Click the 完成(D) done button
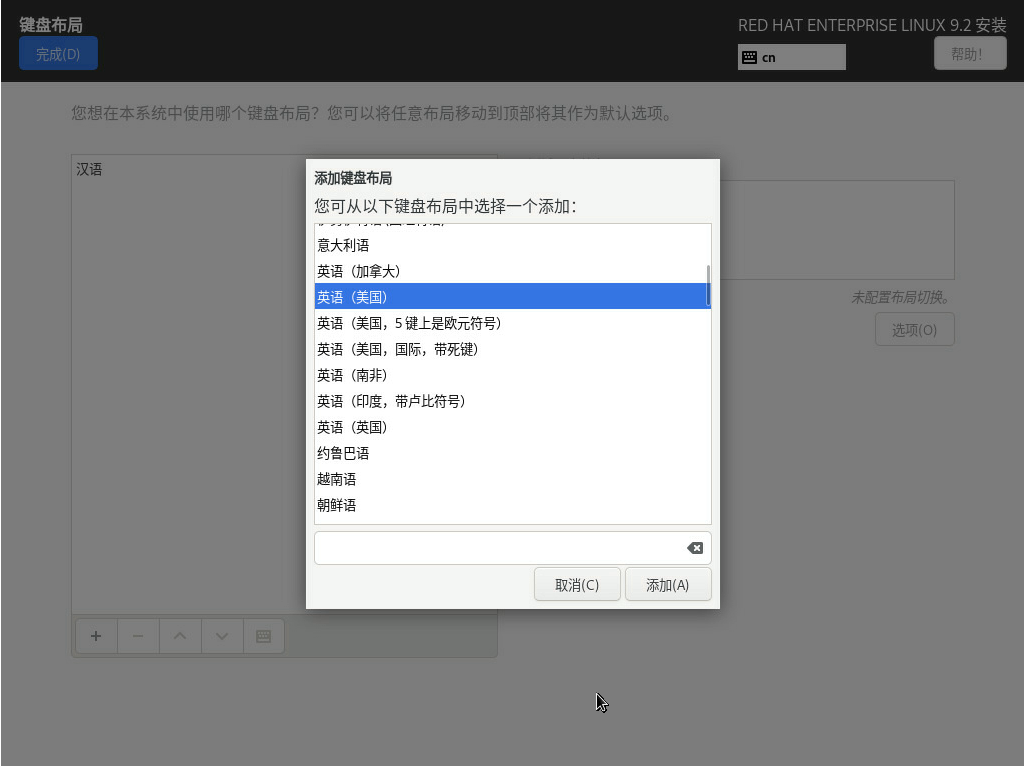 tap(58, 53)
